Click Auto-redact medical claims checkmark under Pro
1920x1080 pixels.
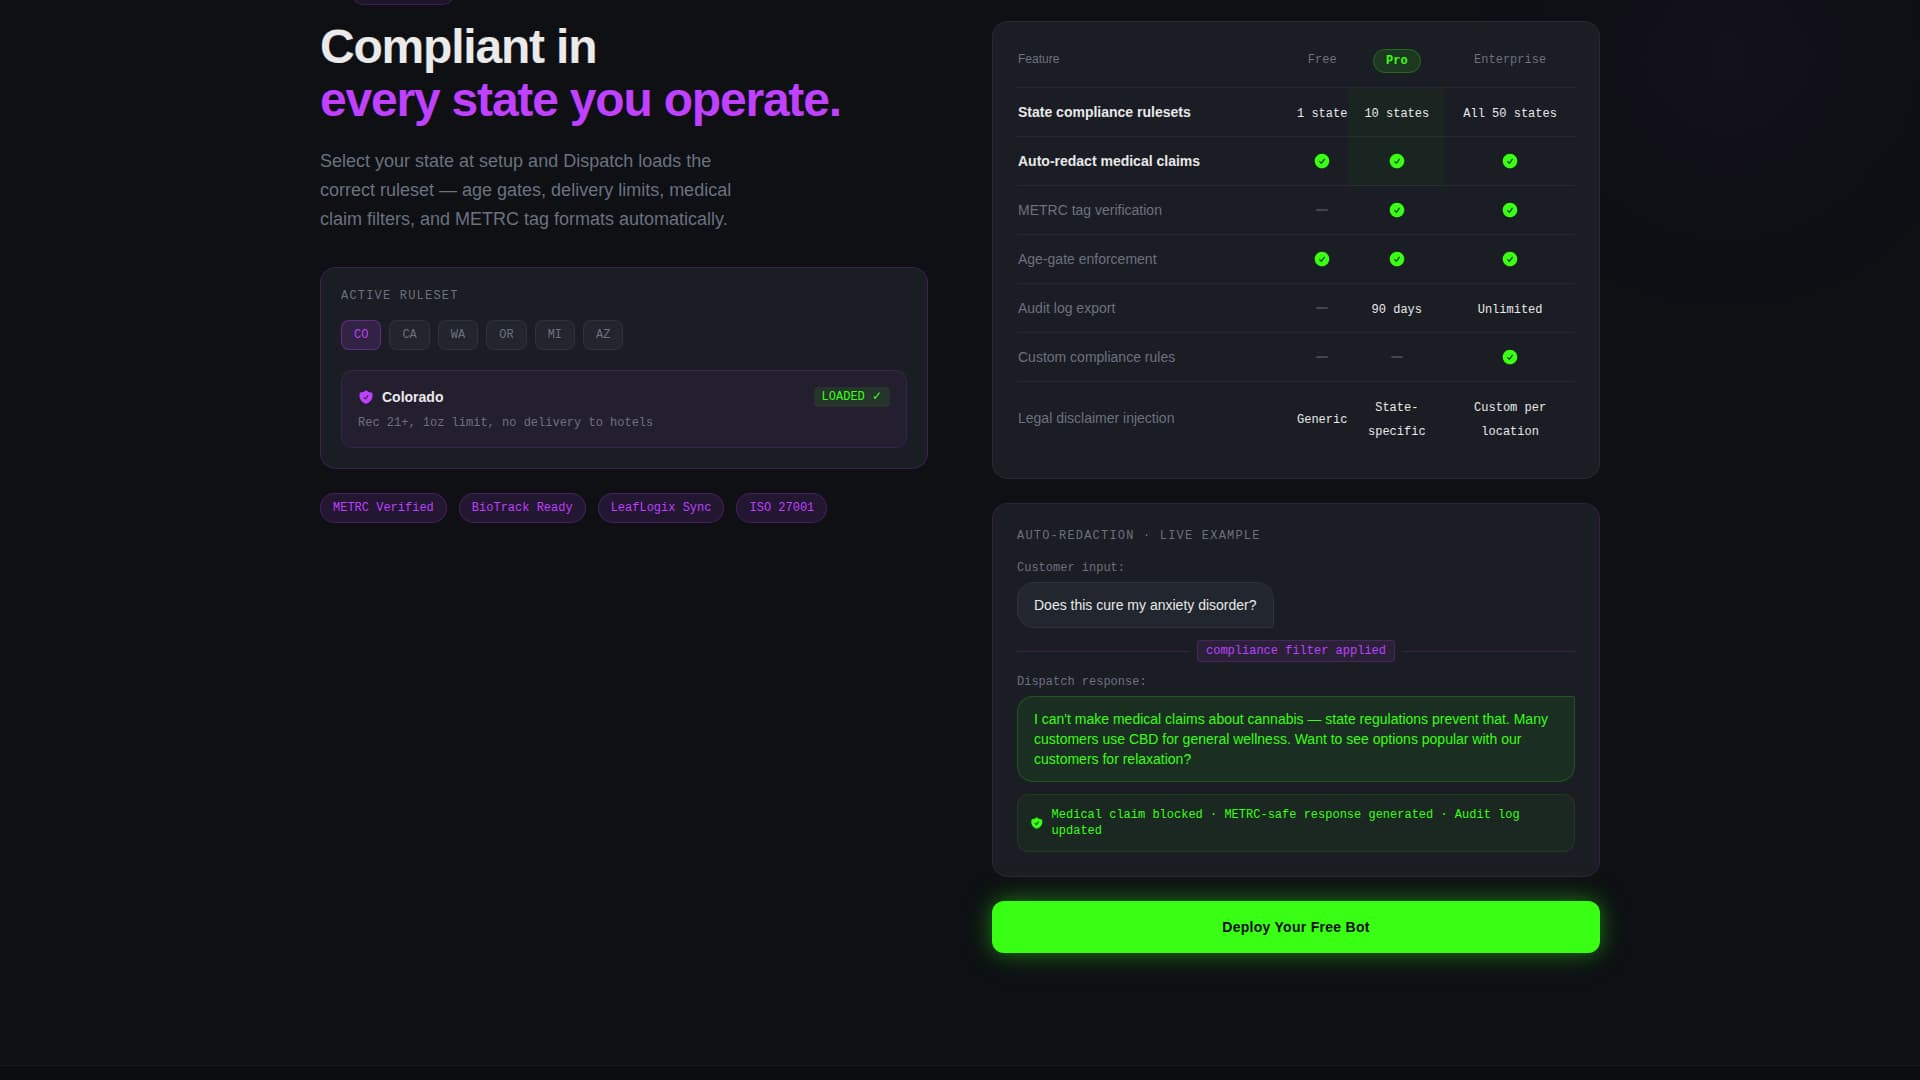[1397, 161]
